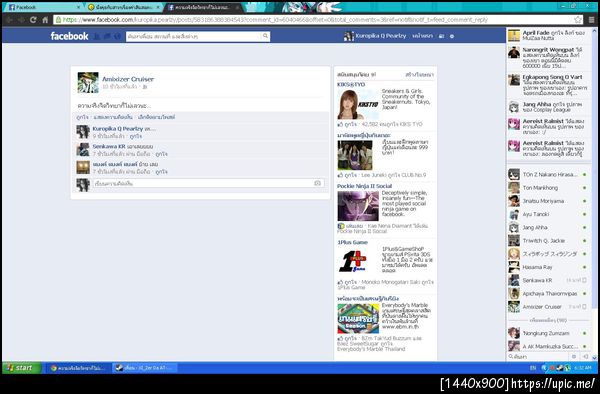Click the search magnifier icon

265,36
